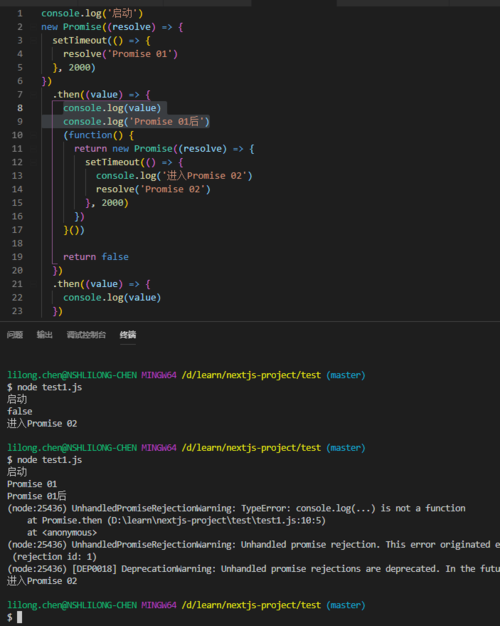Viewport: 500px width, 626px height.
Task: Click line number 23 in gutter
Action: coord(17,311)
